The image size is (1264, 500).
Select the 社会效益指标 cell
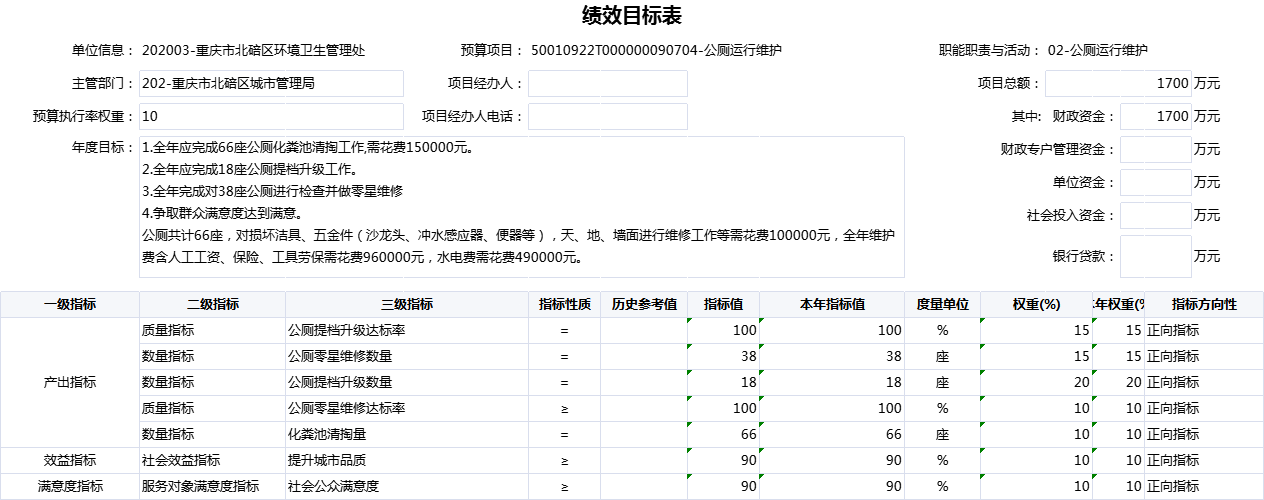point(213,461)
